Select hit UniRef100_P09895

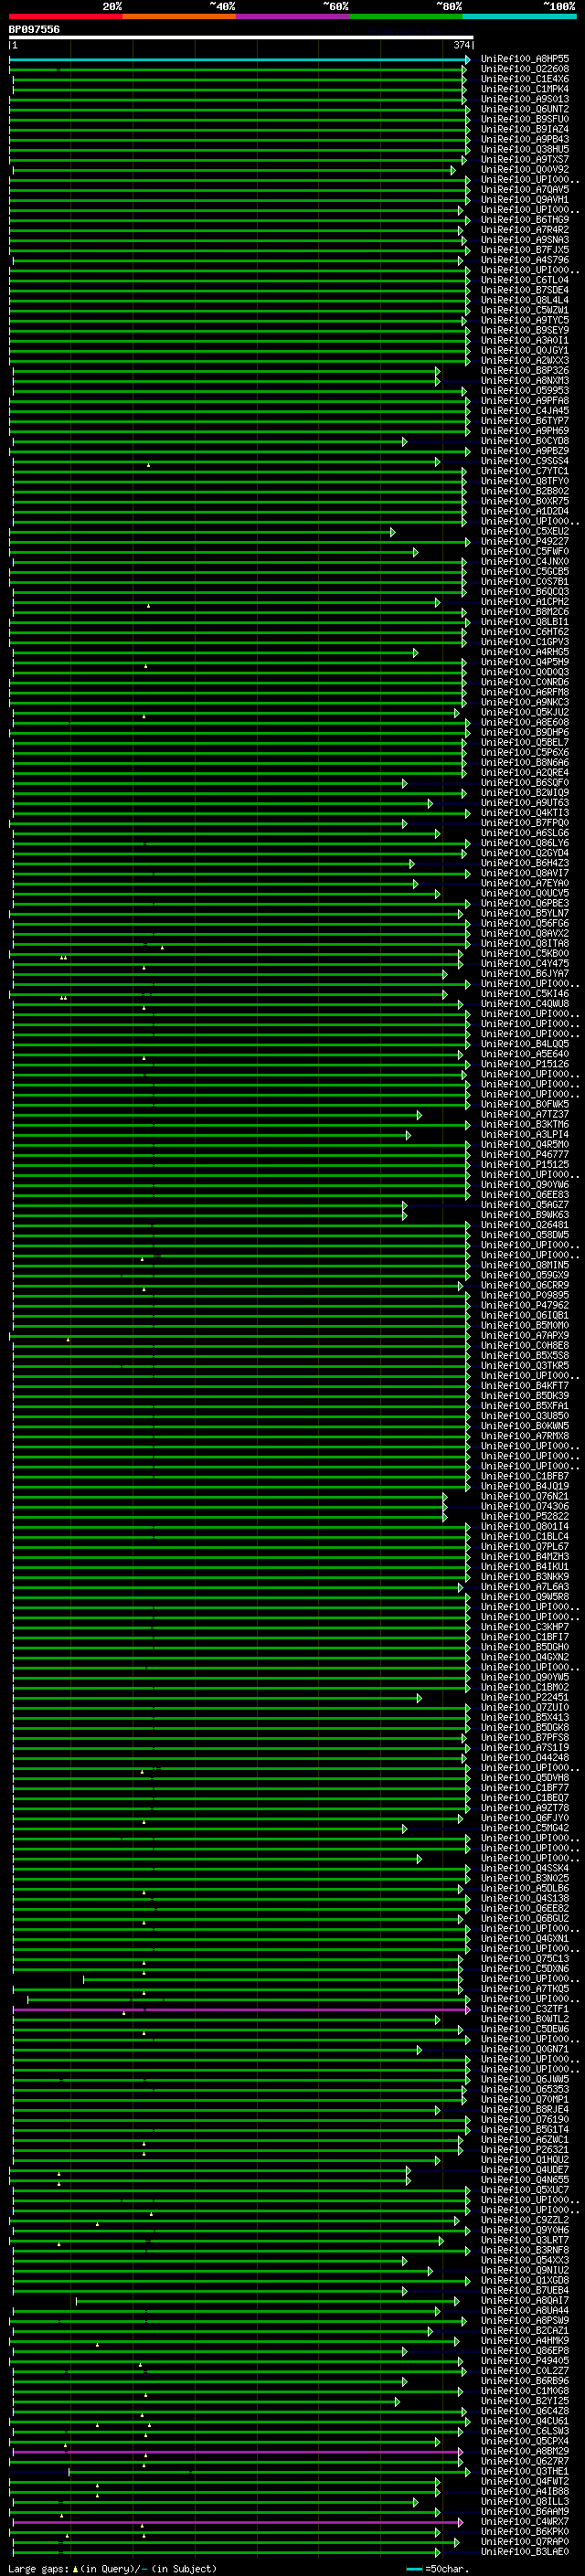(525, 1295)
